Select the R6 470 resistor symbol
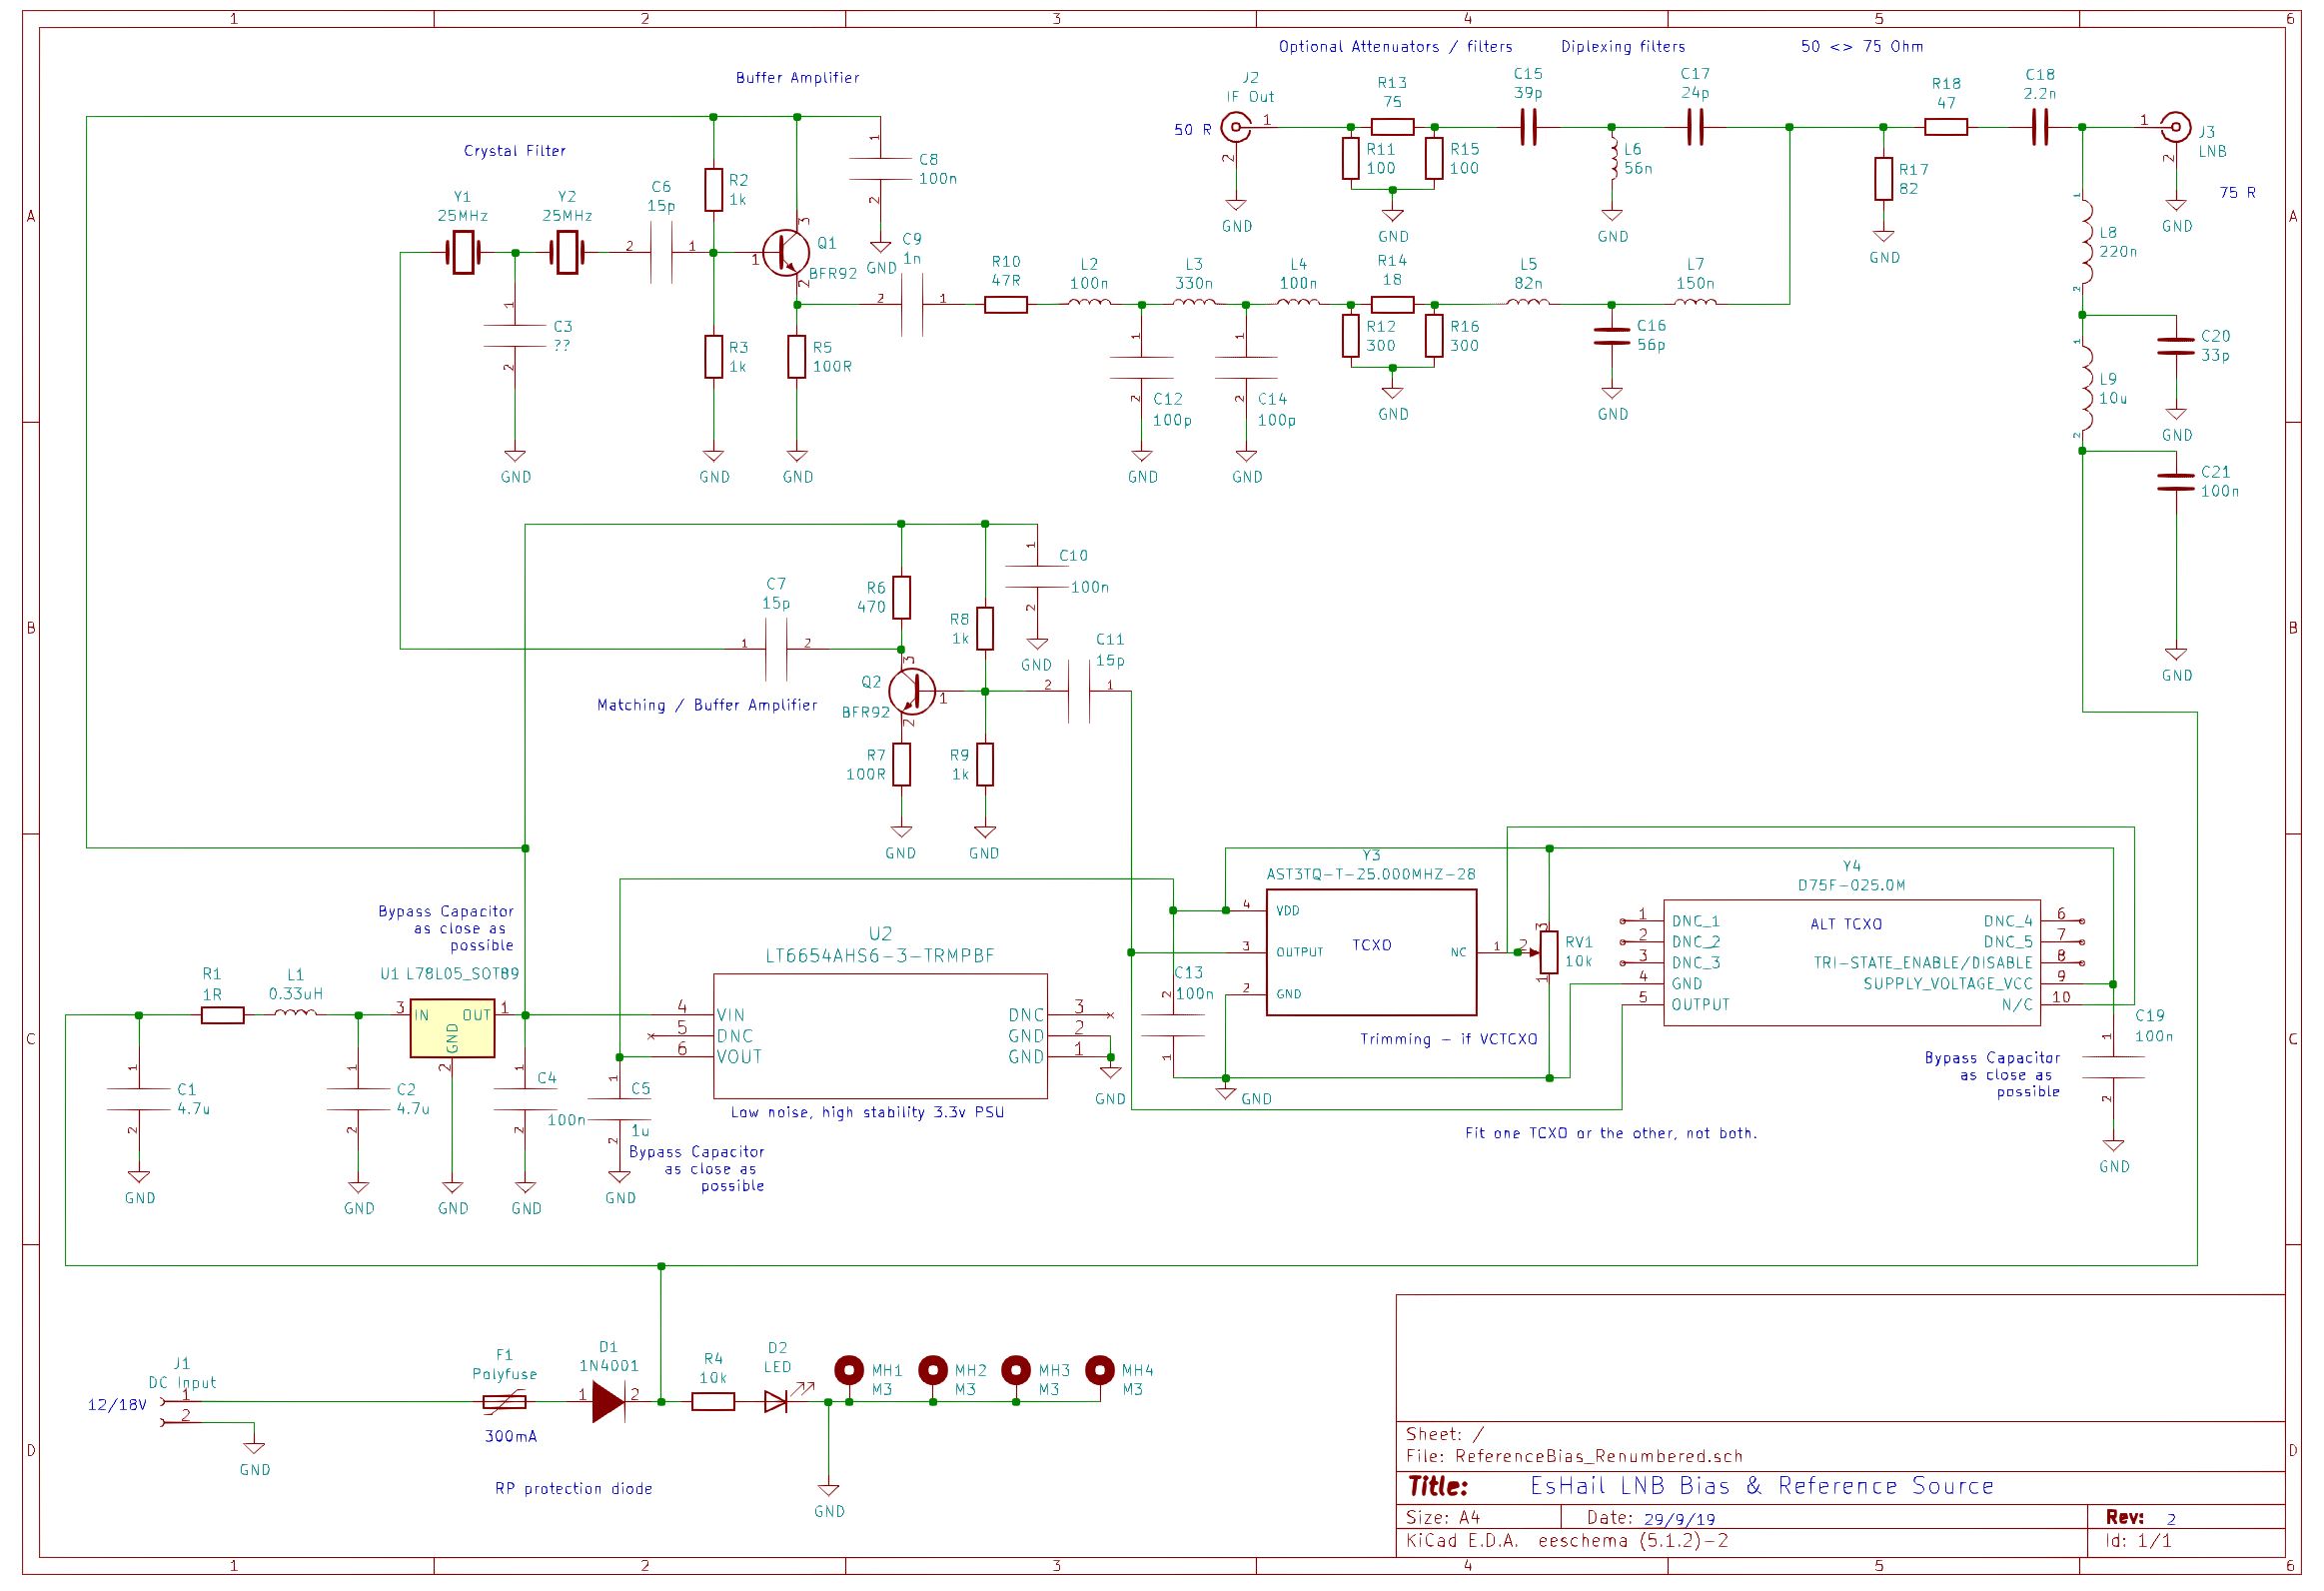The height and width of the screenshot is (1591, 2324). pos(901,597)
